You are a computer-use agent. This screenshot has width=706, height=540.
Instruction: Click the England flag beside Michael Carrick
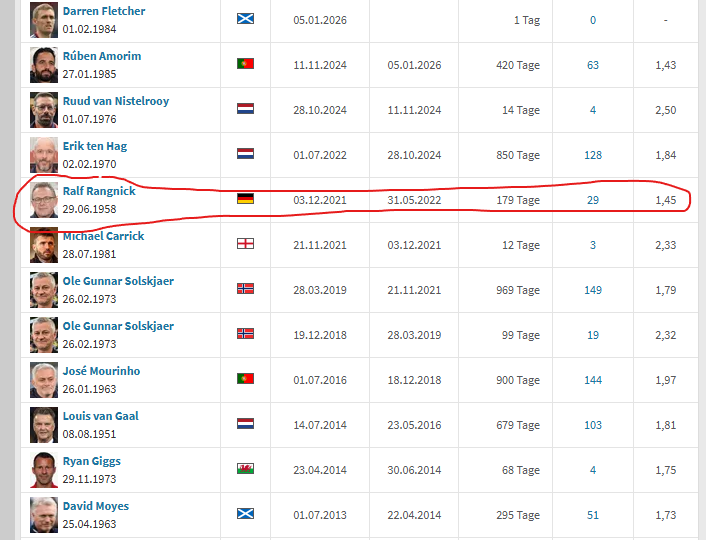tap(245, 244)
